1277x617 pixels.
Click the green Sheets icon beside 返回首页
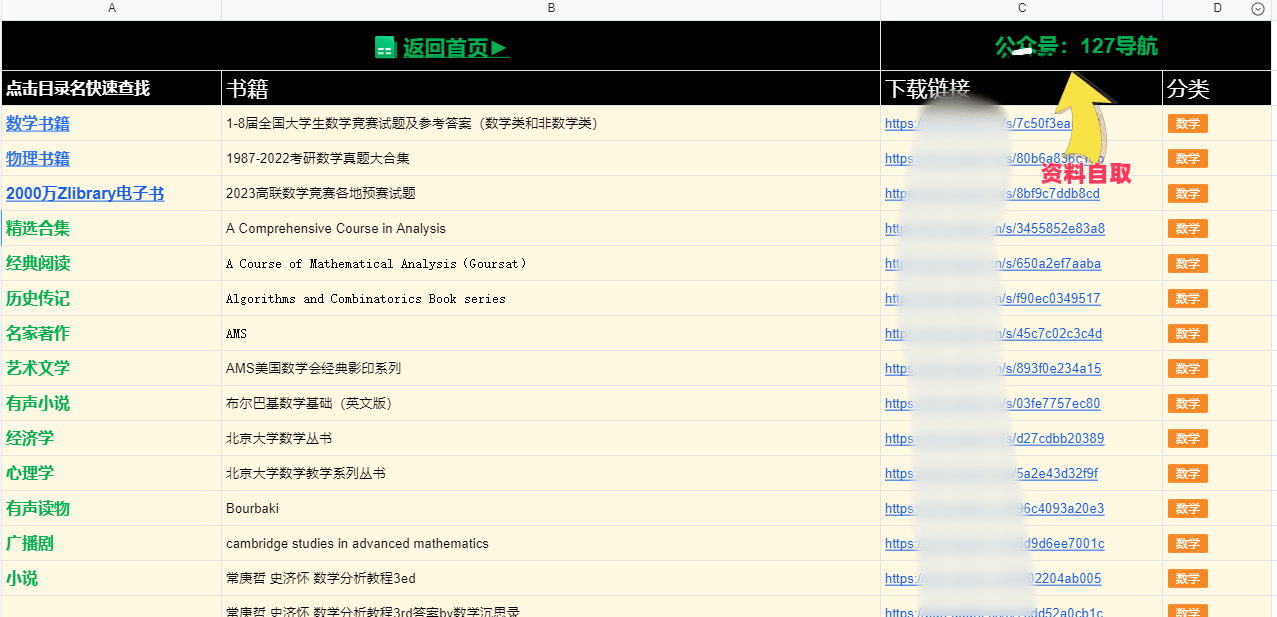(x=386, y=47)
